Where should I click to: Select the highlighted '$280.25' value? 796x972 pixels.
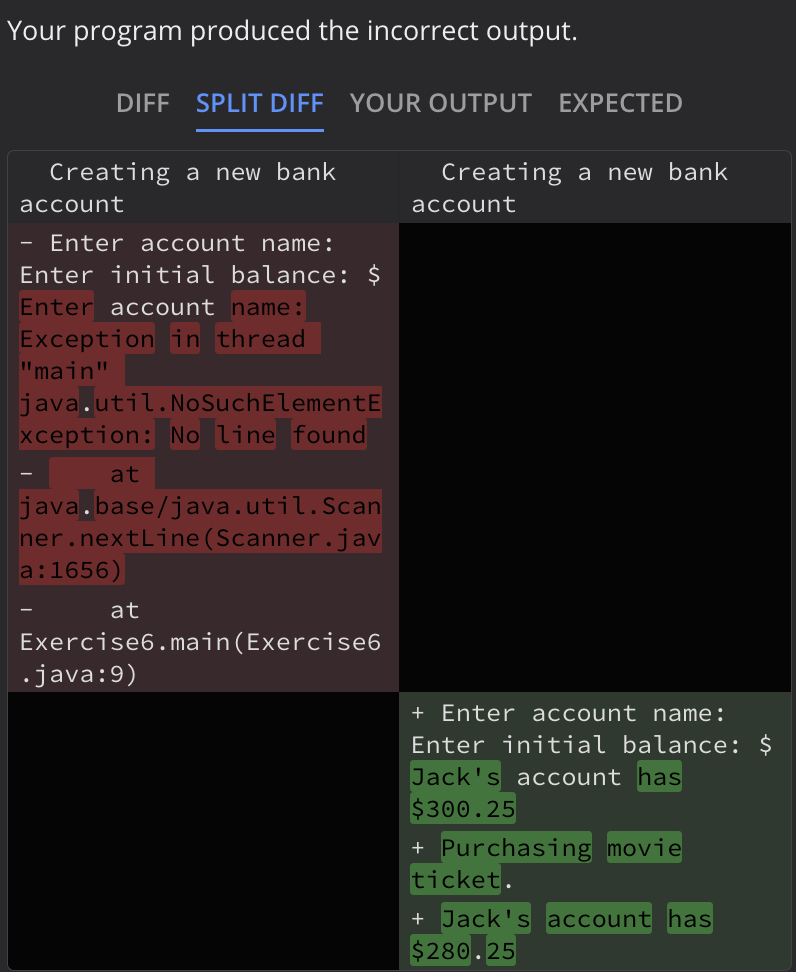(458, 950)
